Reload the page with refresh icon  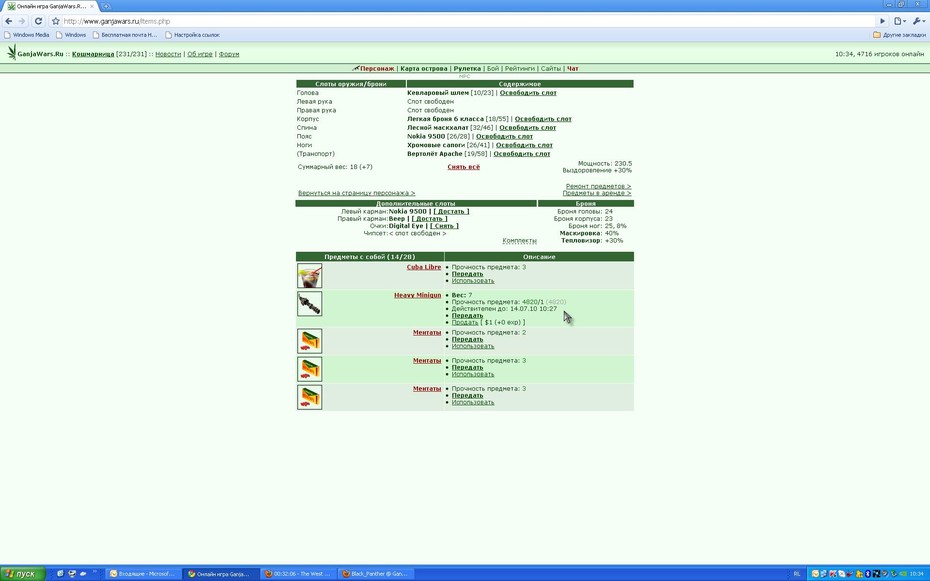coord(39,21)
